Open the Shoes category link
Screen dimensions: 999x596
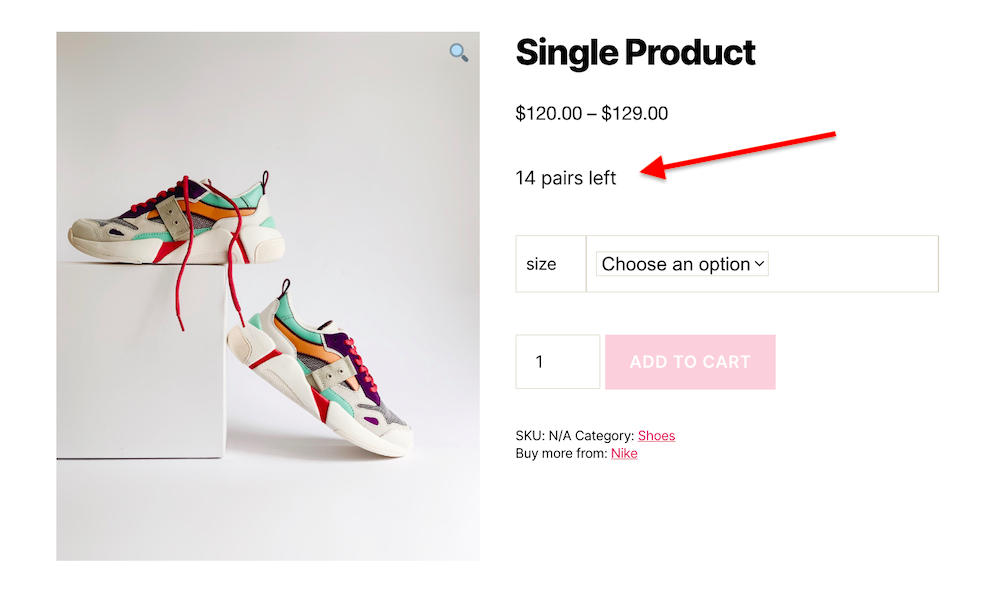coord(656,436)
